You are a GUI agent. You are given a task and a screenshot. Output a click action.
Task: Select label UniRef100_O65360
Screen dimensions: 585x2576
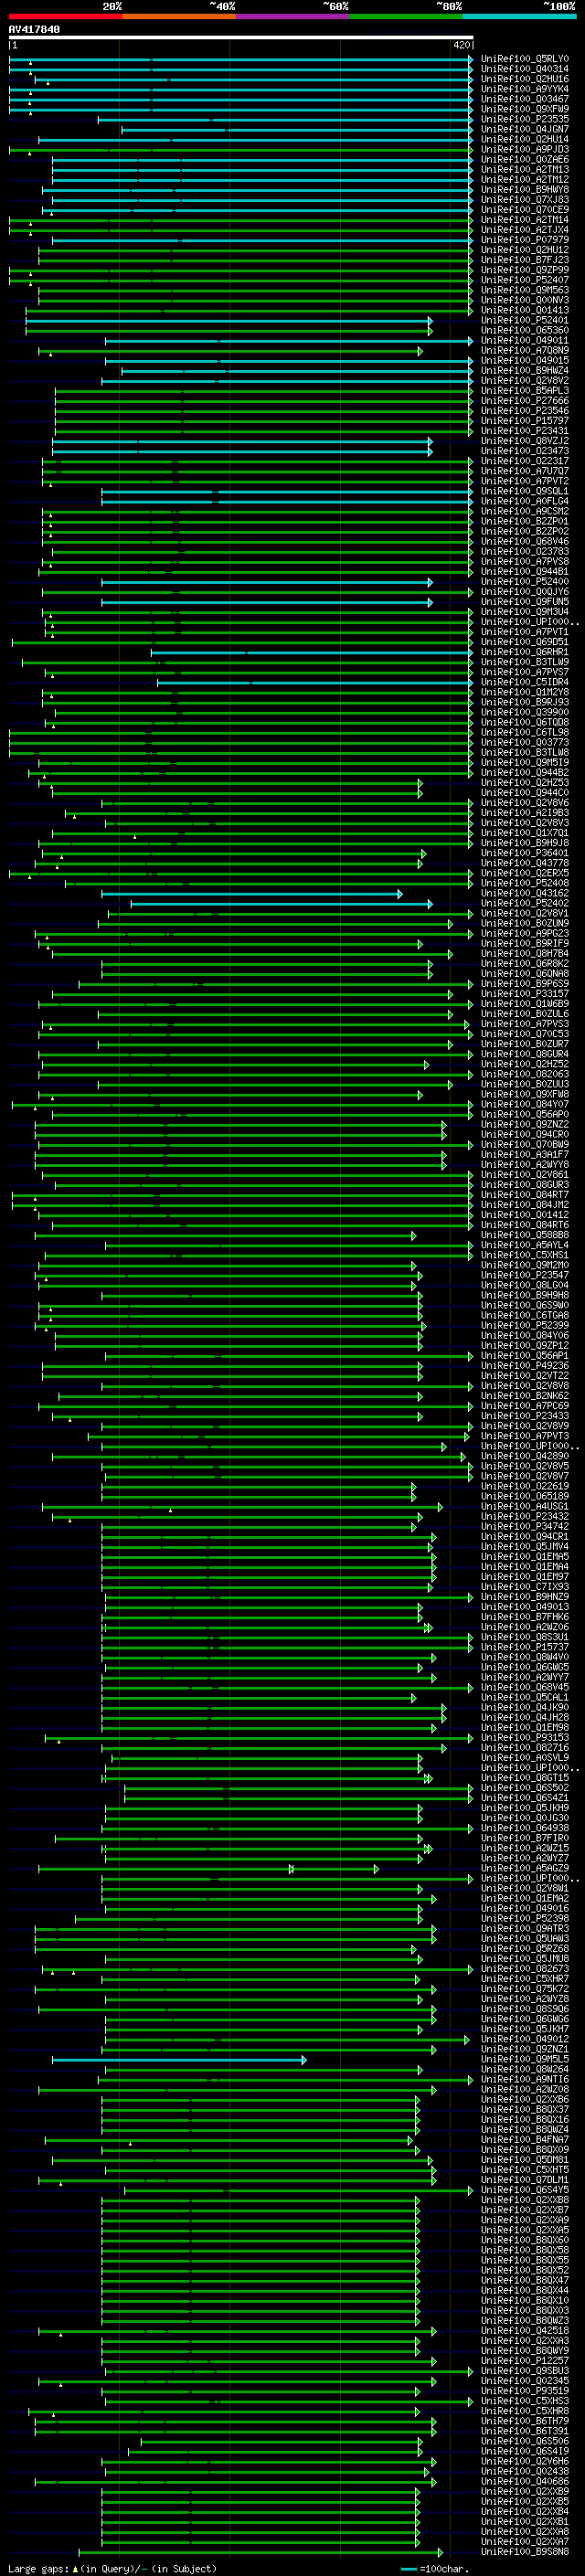(525, 330)
